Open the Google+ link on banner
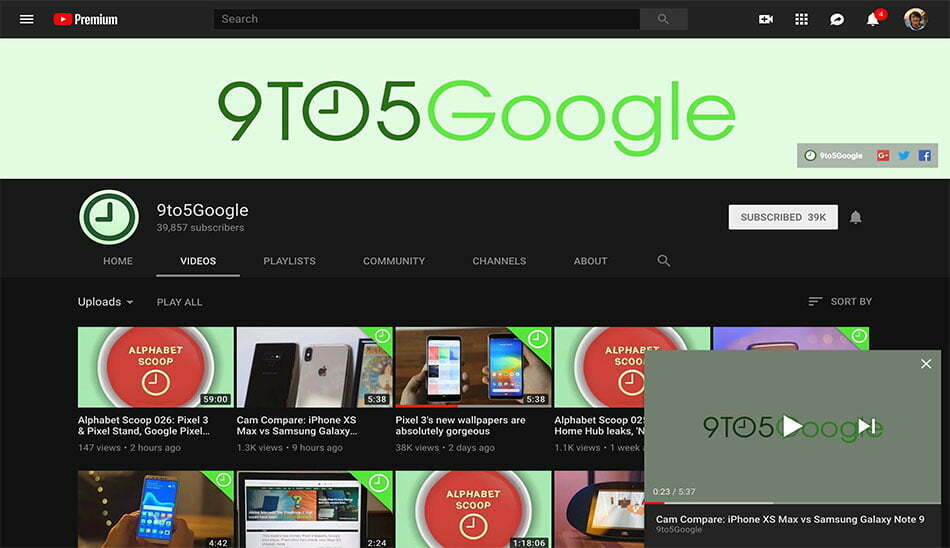Image resolution: width=950 pixels, height=548 pixels. point(883,156)
